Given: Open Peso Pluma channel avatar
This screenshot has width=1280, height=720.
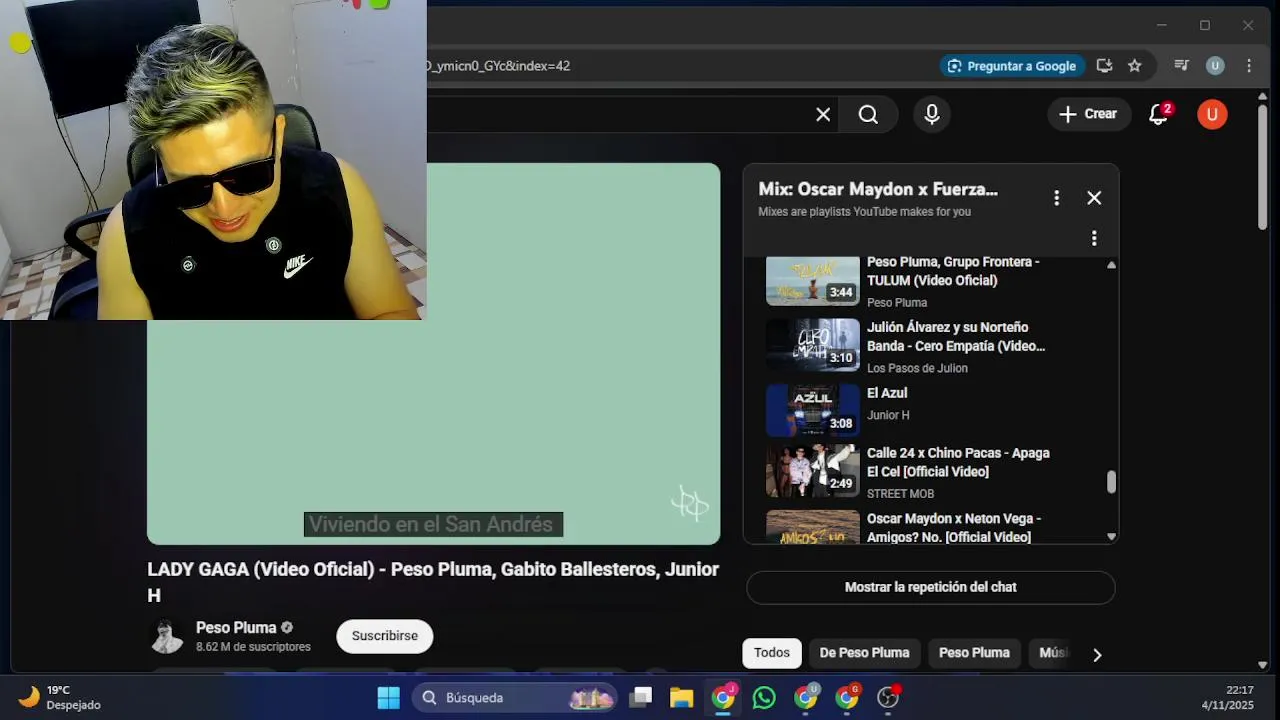Looking at the screenshot, I should pyautogui.click(x=166, y=636).
